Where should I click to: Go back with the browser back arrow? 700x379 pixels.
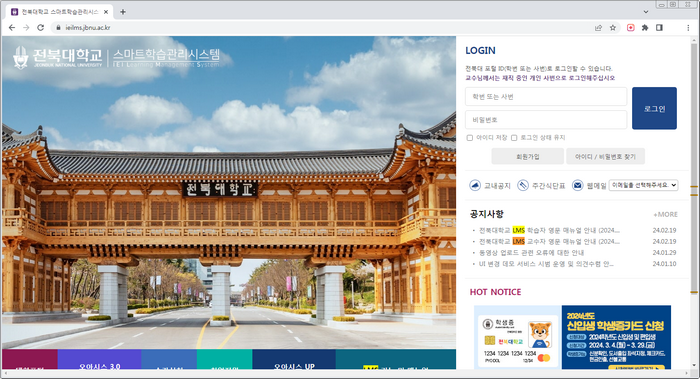(x=12, y=28)
